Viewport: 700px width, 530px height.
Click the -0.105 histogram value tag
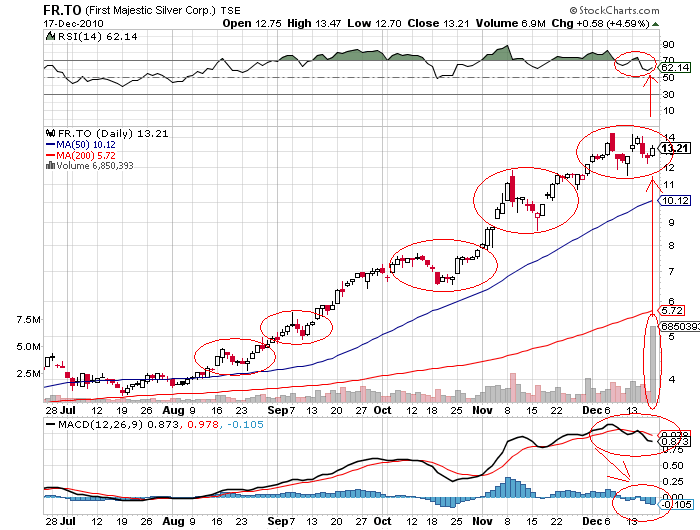tap(676, 505)
